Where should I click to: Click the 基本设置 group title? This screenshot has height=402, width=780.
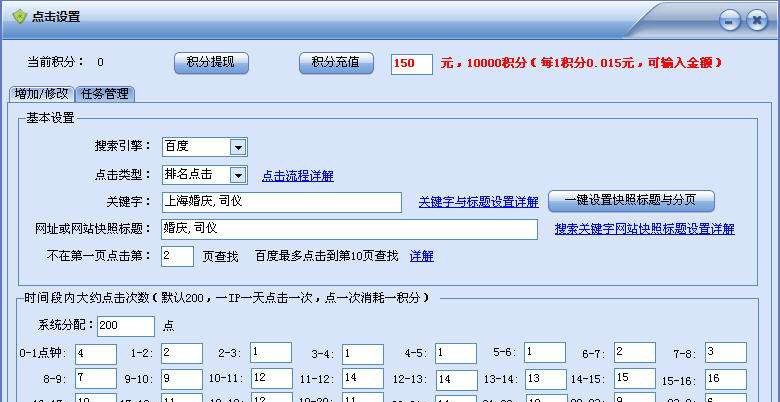click(50, 118)
